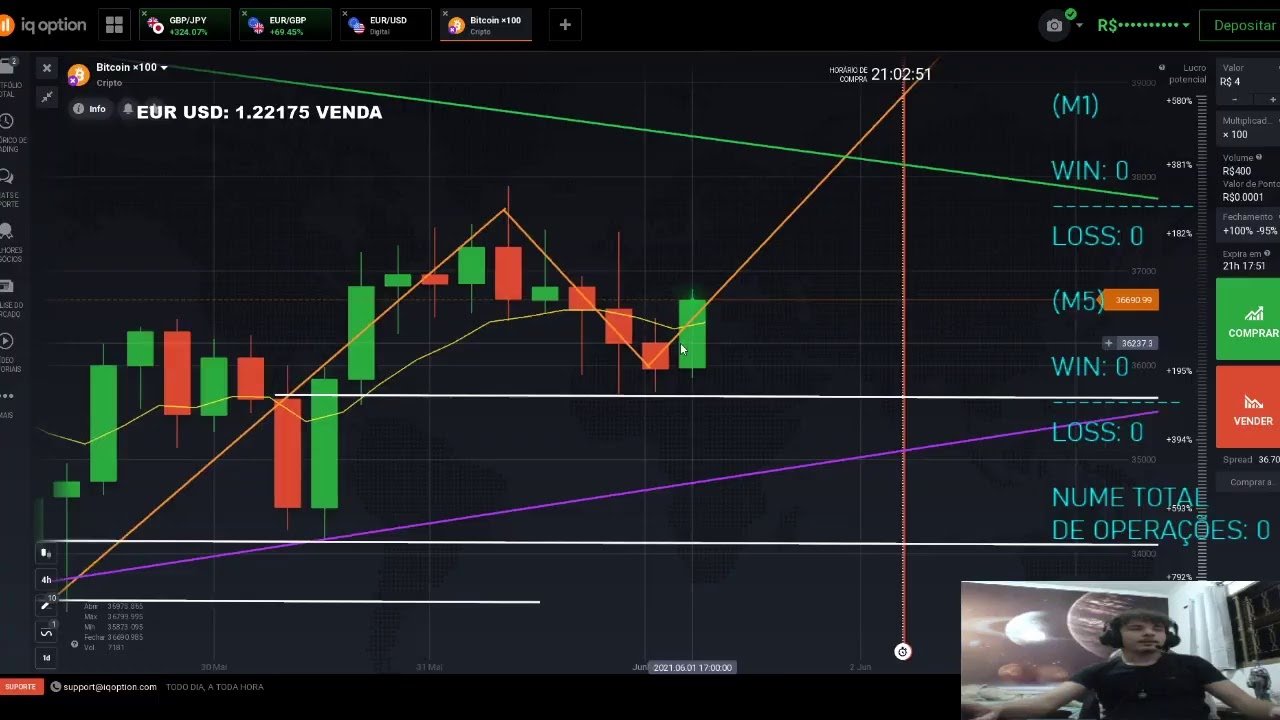Screen dimensions: 1280x720
Task: Switch to the EUR/USD Digital tab
Action: coord(385,25)
